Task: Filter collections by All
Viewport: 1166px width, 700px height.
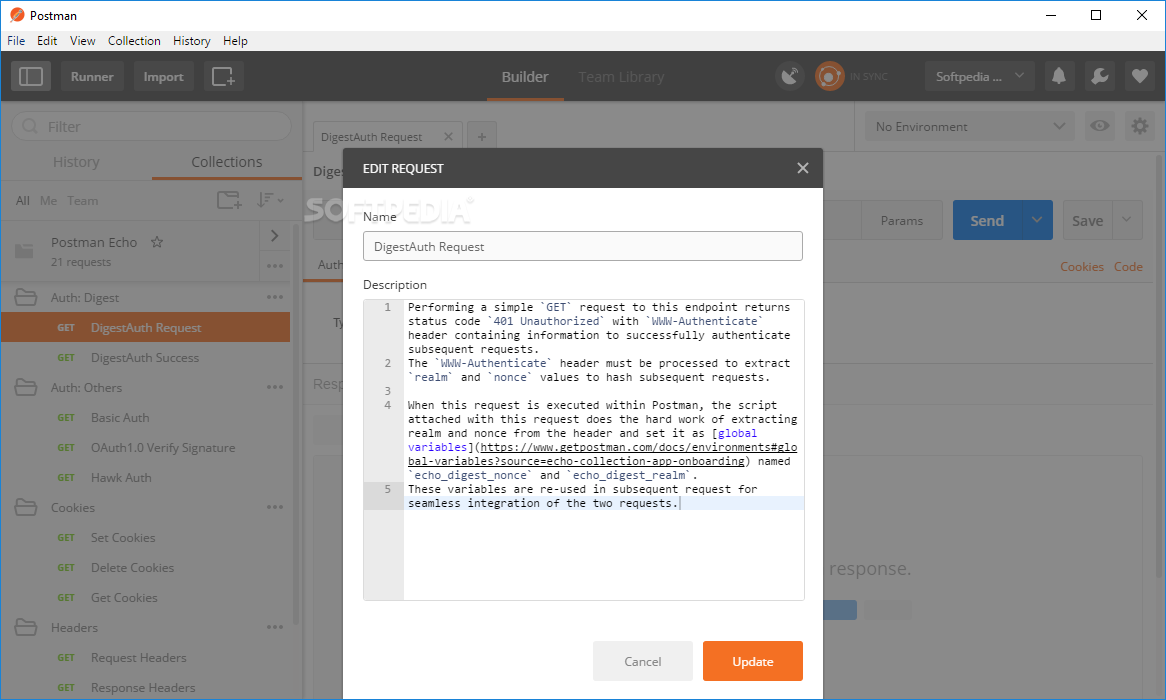Action: pyautogui.click(x=23, y=201)
